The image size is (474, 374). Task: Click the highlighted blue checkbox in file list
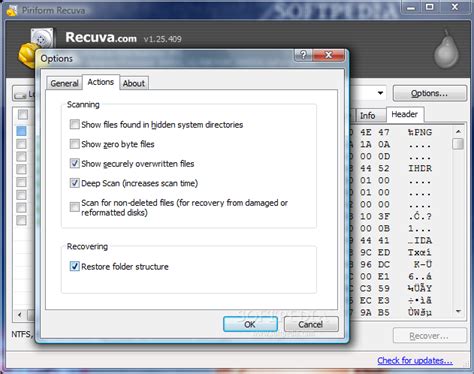tap(22, 131)
